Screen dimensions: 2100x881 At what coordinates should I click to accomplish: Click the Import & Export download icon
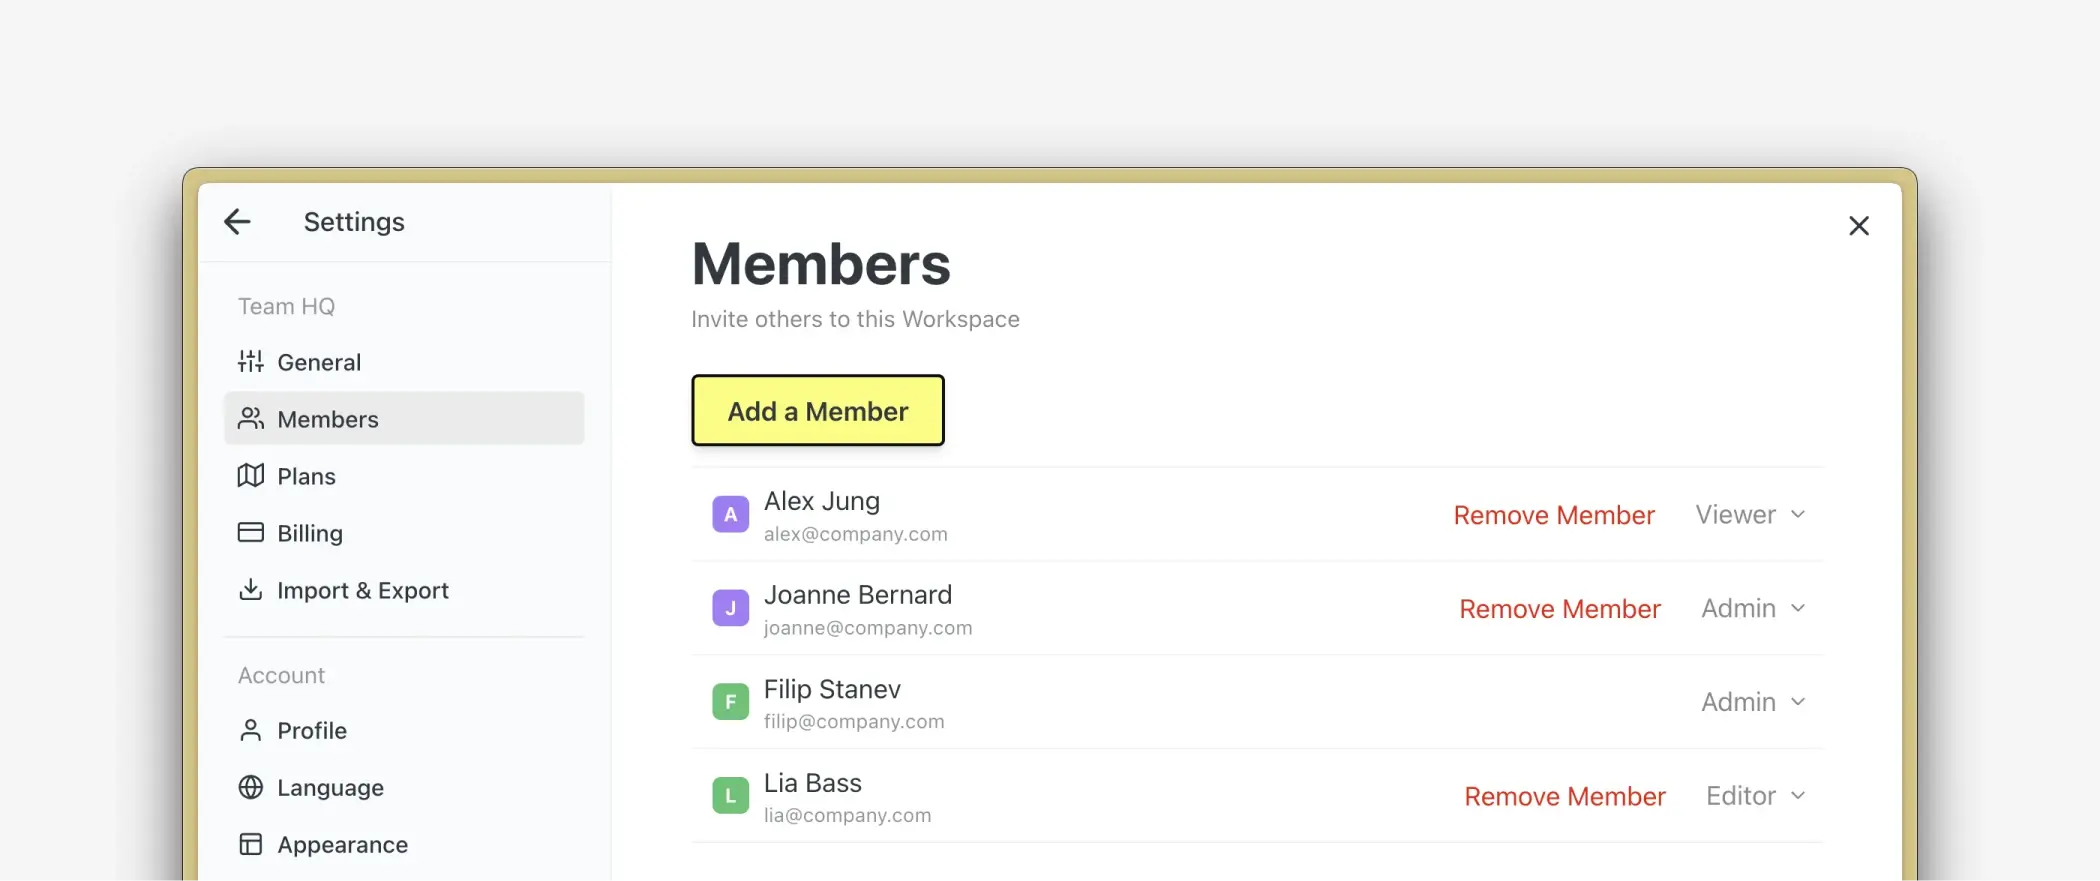[250, 590]
